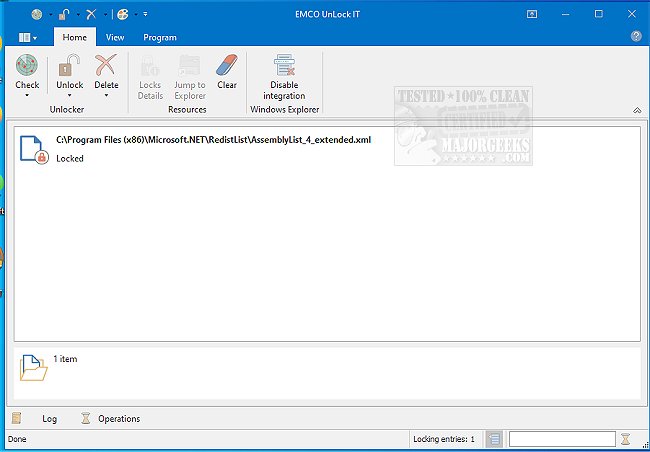Expand the Delete button dropdown arrow
The height and width of the screenshot is (452, 650).
click(106, 96)
